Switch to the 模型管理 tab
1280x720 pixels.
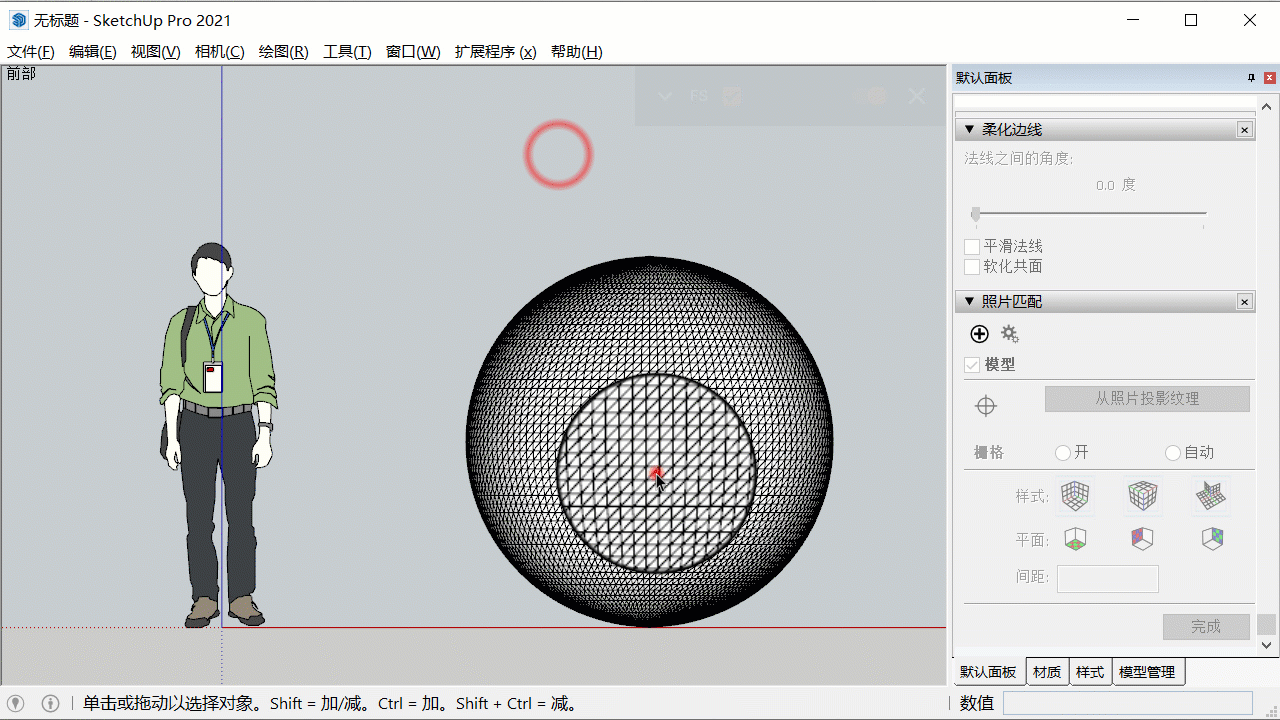point(1147,672)
